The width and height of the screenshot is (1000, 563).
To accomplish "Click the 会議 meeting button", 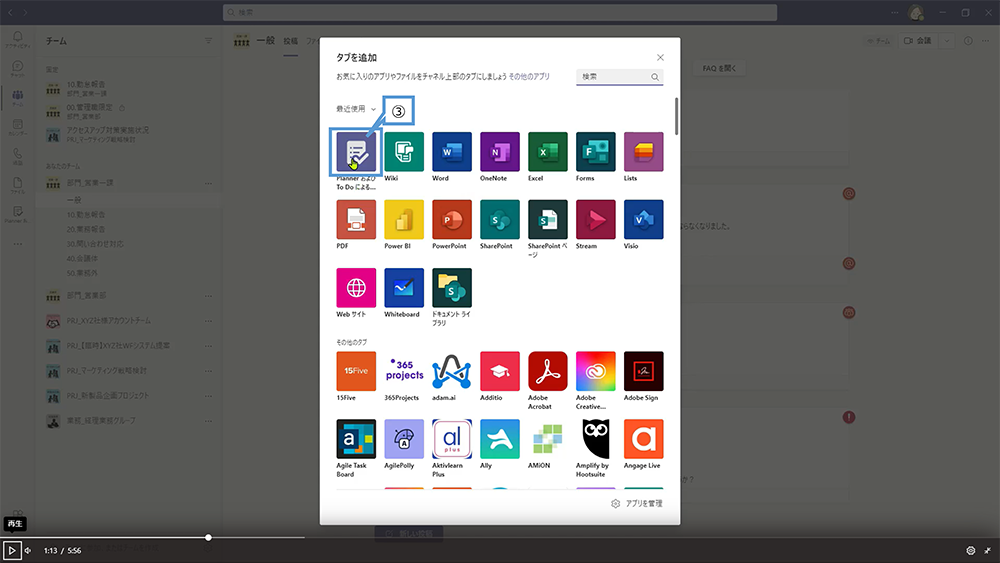I will 918,41.
